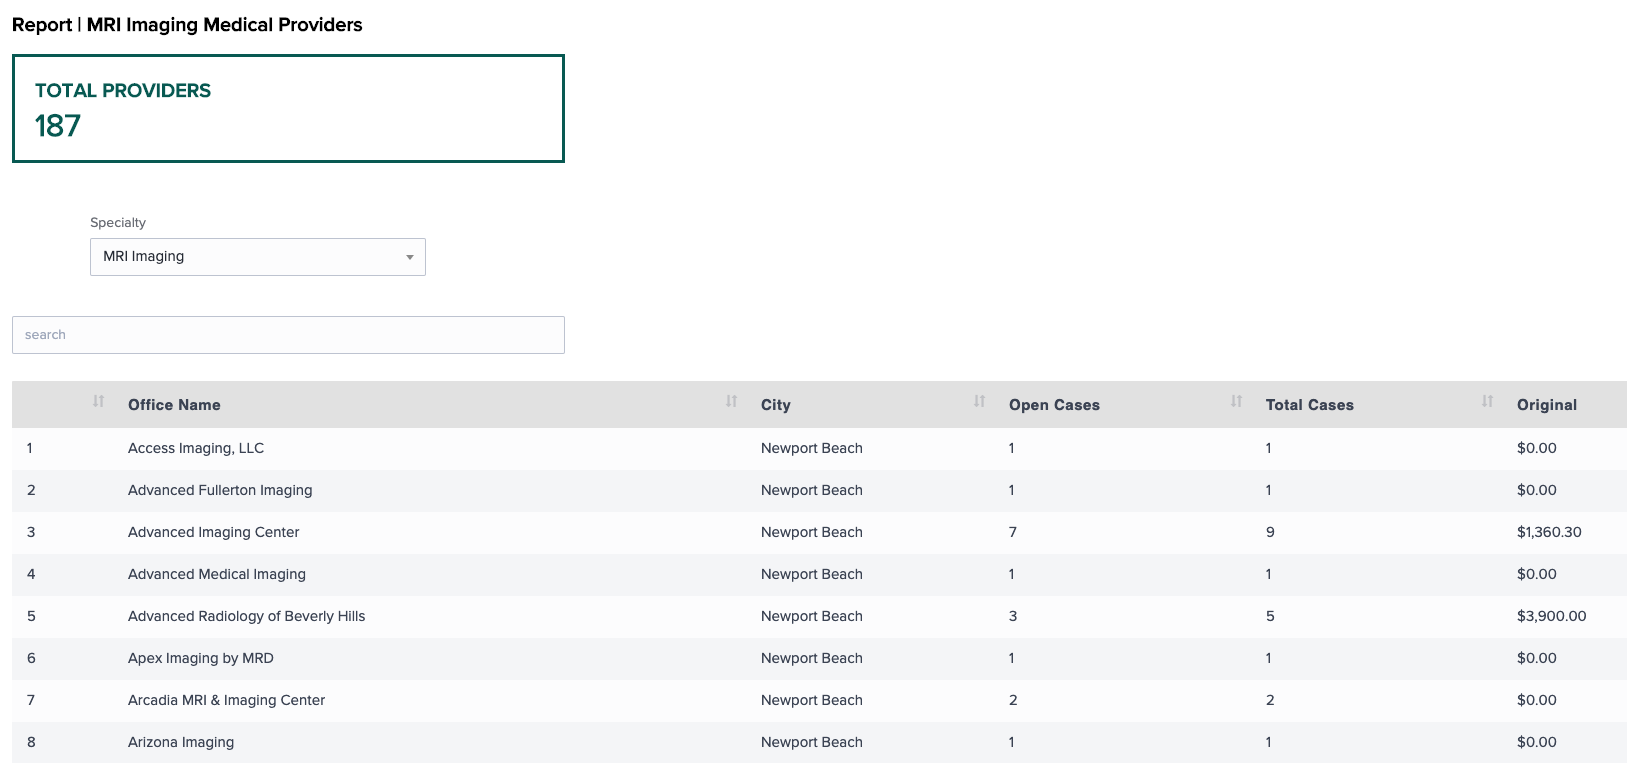Focus the search input field
Image resolution: width=1627 pixels, height=763 pixels.
(288, 335)
